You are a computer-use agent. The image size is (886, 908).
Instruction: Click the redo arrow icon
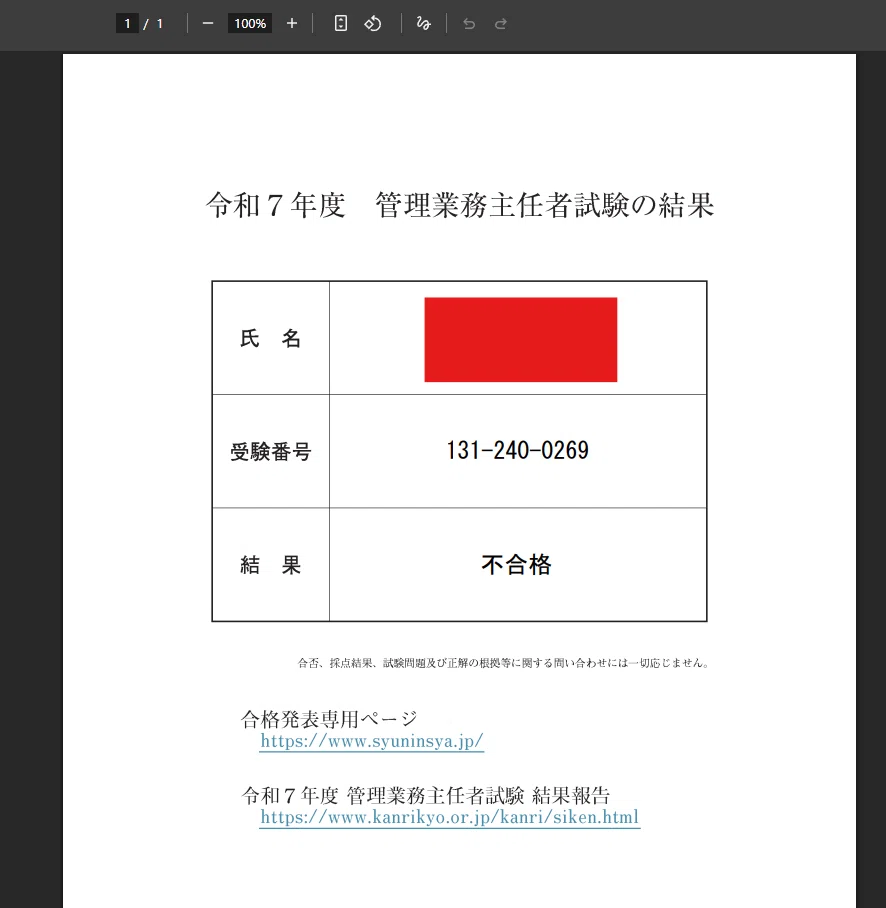coord(501,24)
